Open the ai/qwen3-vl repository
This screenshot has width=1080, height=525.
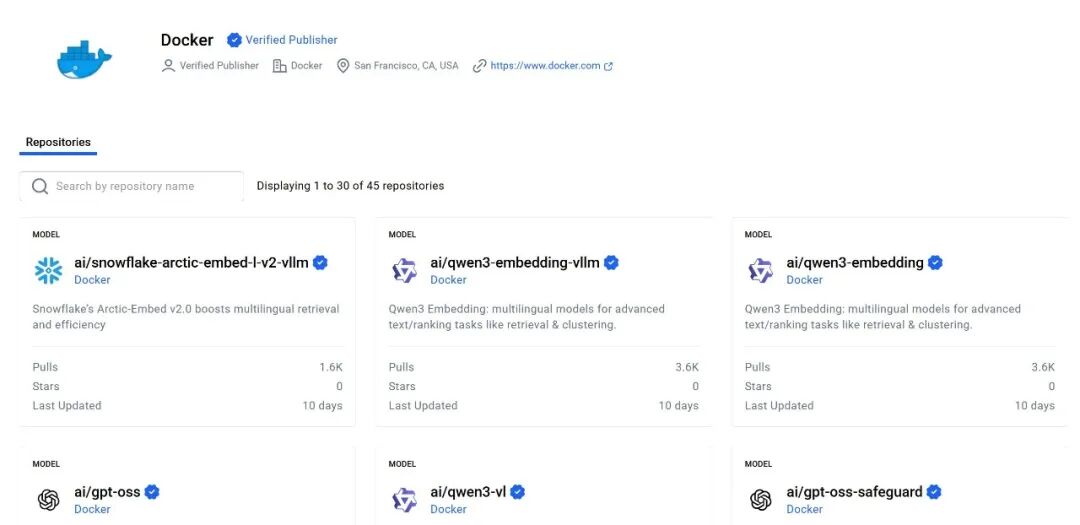point(468,492)
